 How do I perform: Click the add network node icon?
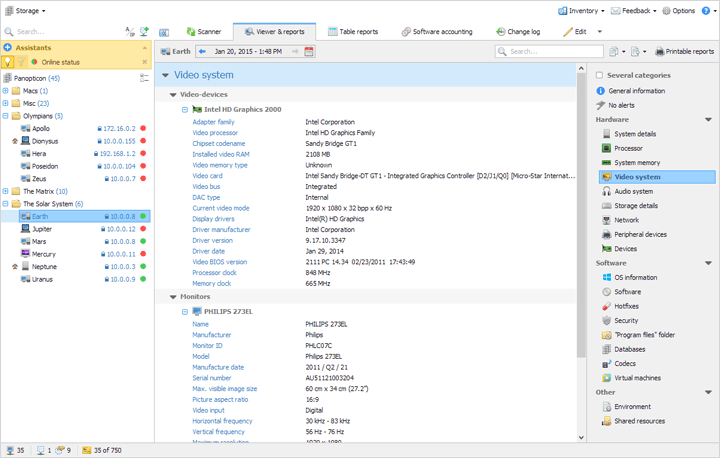click(144, 32)
